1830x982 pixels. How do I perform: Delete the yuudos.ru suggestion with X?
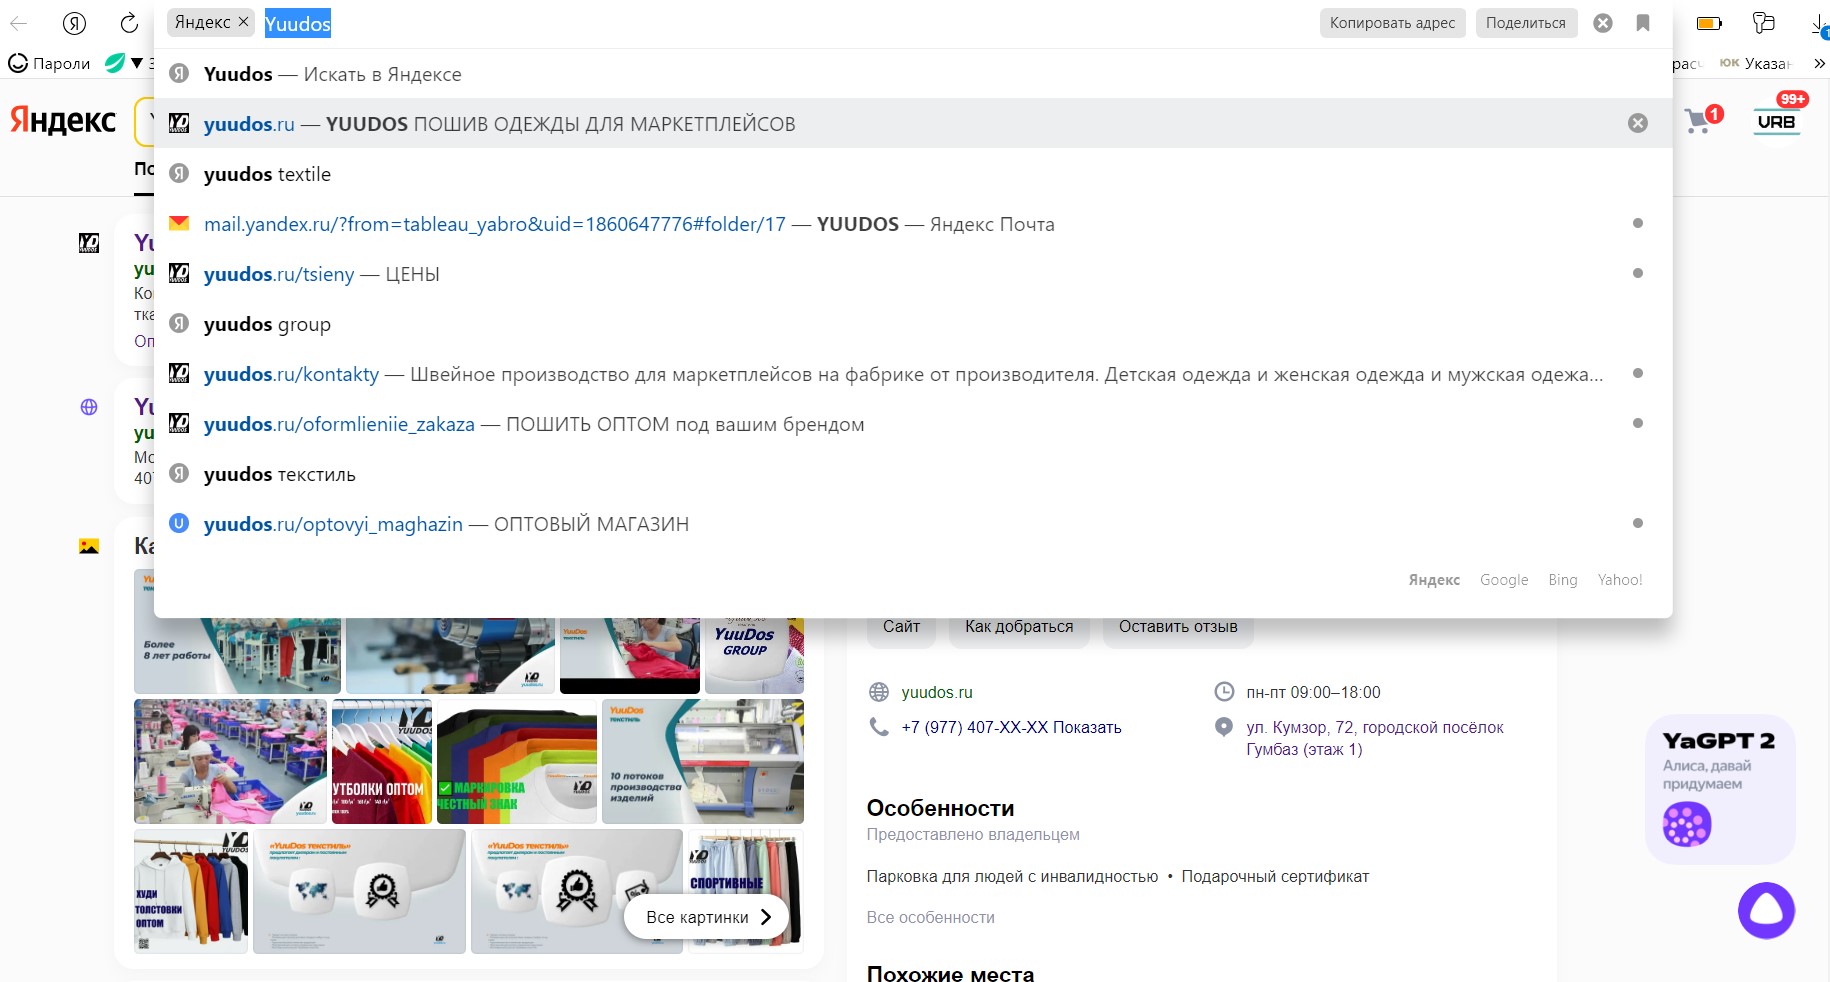pos(1638,123)
